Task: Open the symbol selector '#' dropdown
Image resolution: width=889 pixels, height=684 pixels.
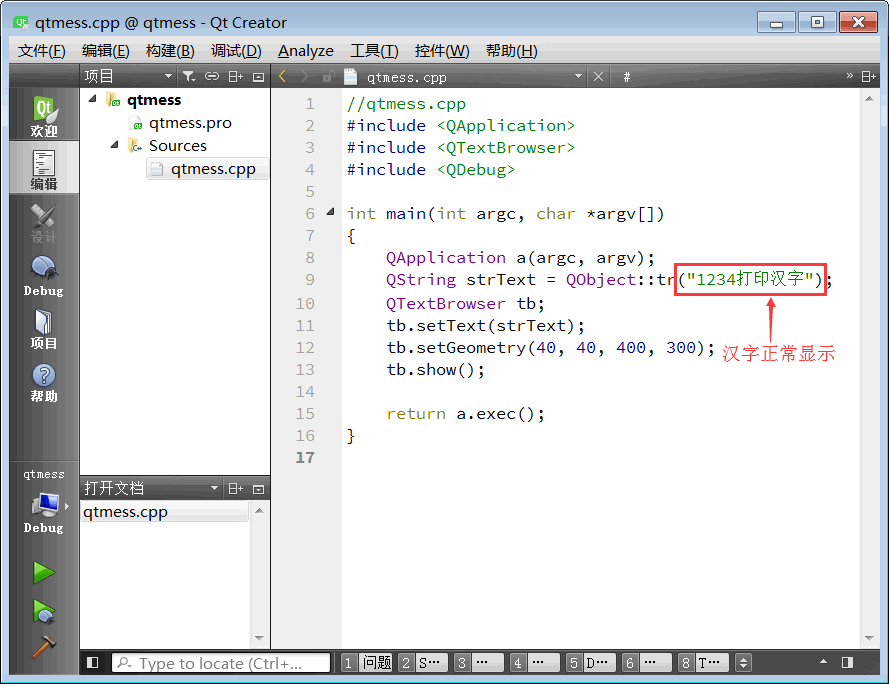Action: click(626, 77)
